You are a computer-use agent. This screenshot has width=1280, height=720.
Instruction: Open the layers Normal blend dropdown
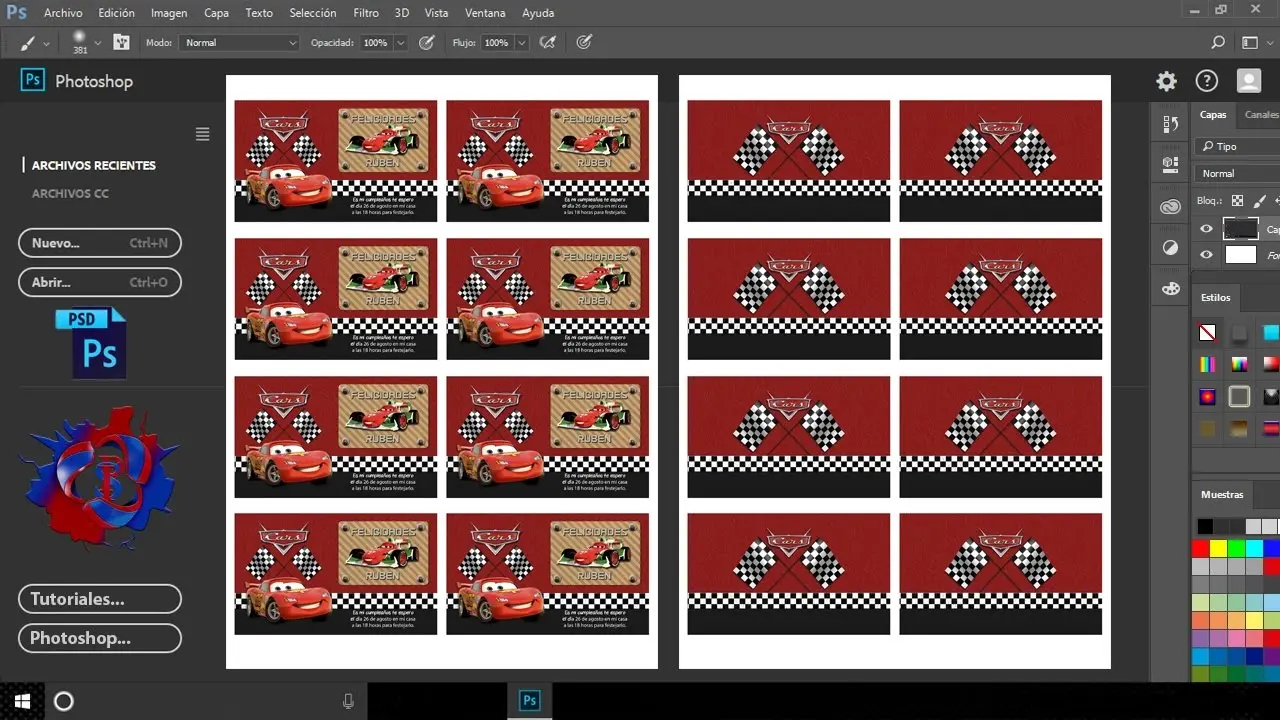[1220, 173]
